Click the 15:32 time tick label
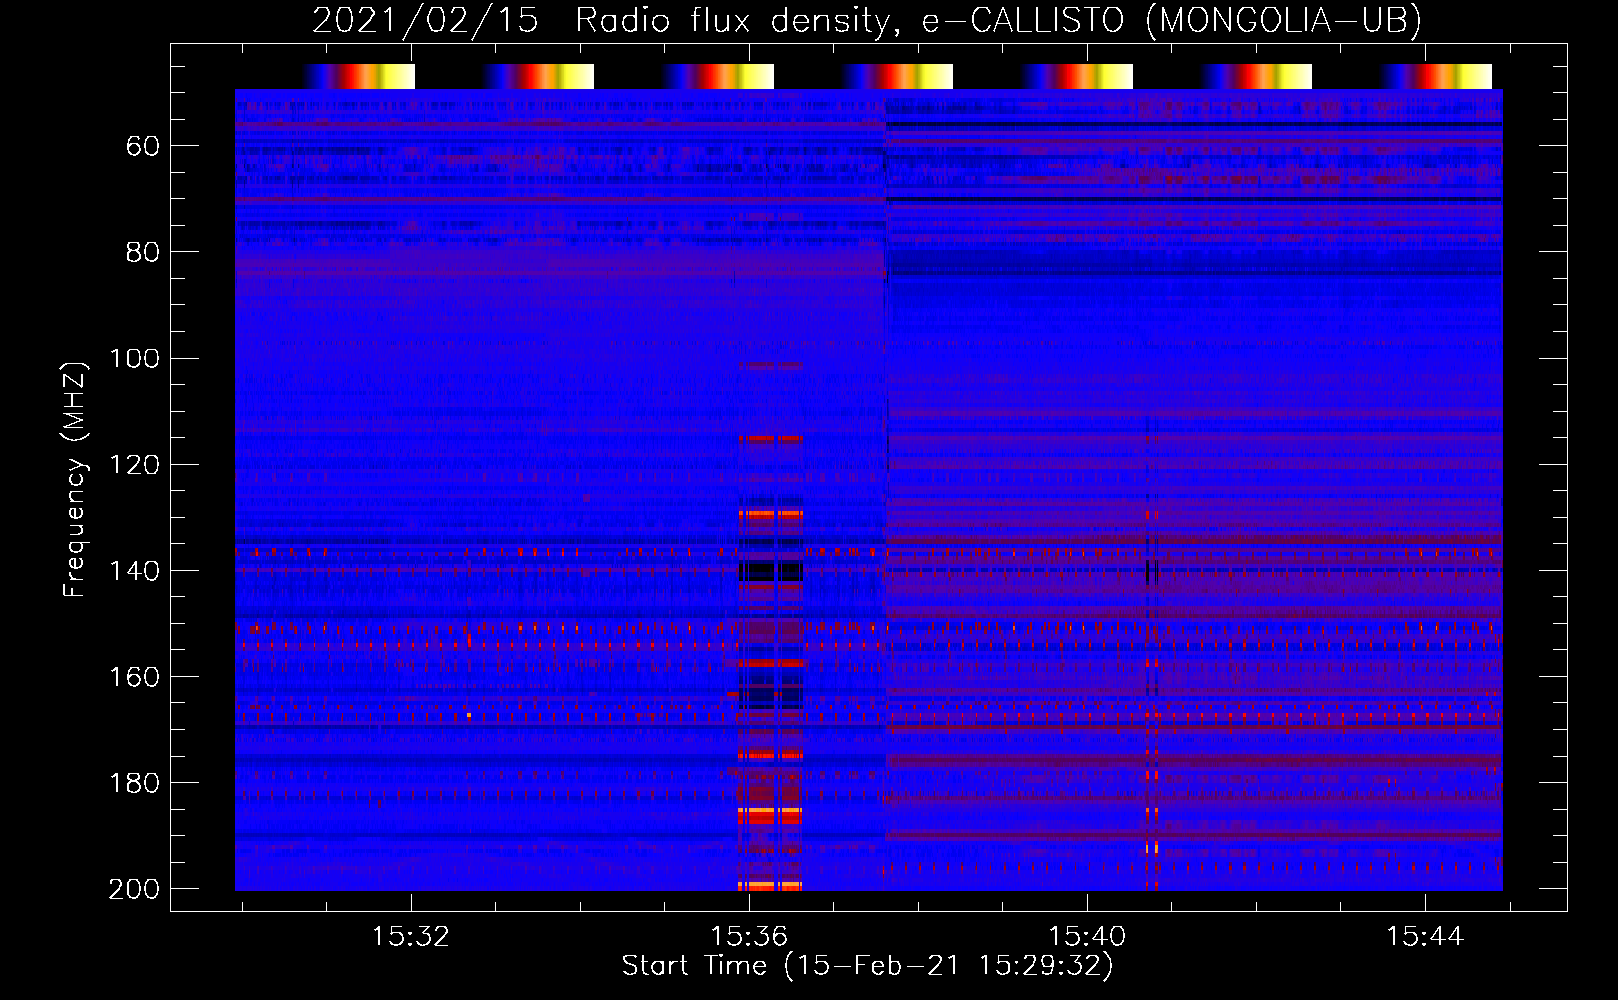Screen dimensions: 1618x1000 click(411, 937)
